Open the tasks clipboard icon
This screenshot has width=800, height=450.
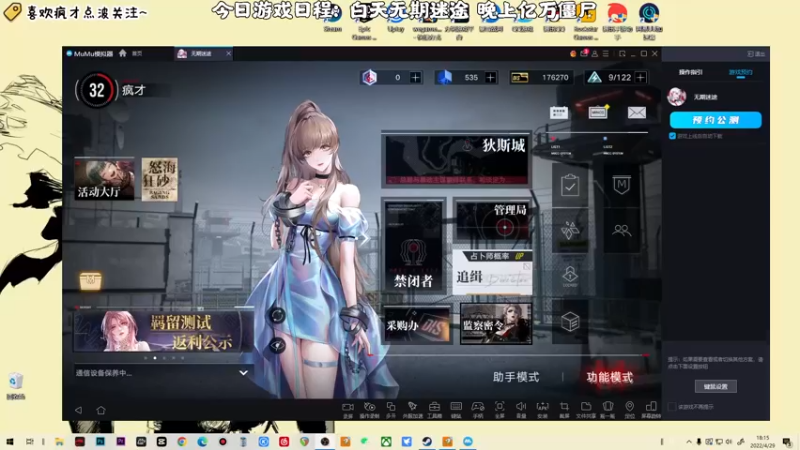coord(570,185)
